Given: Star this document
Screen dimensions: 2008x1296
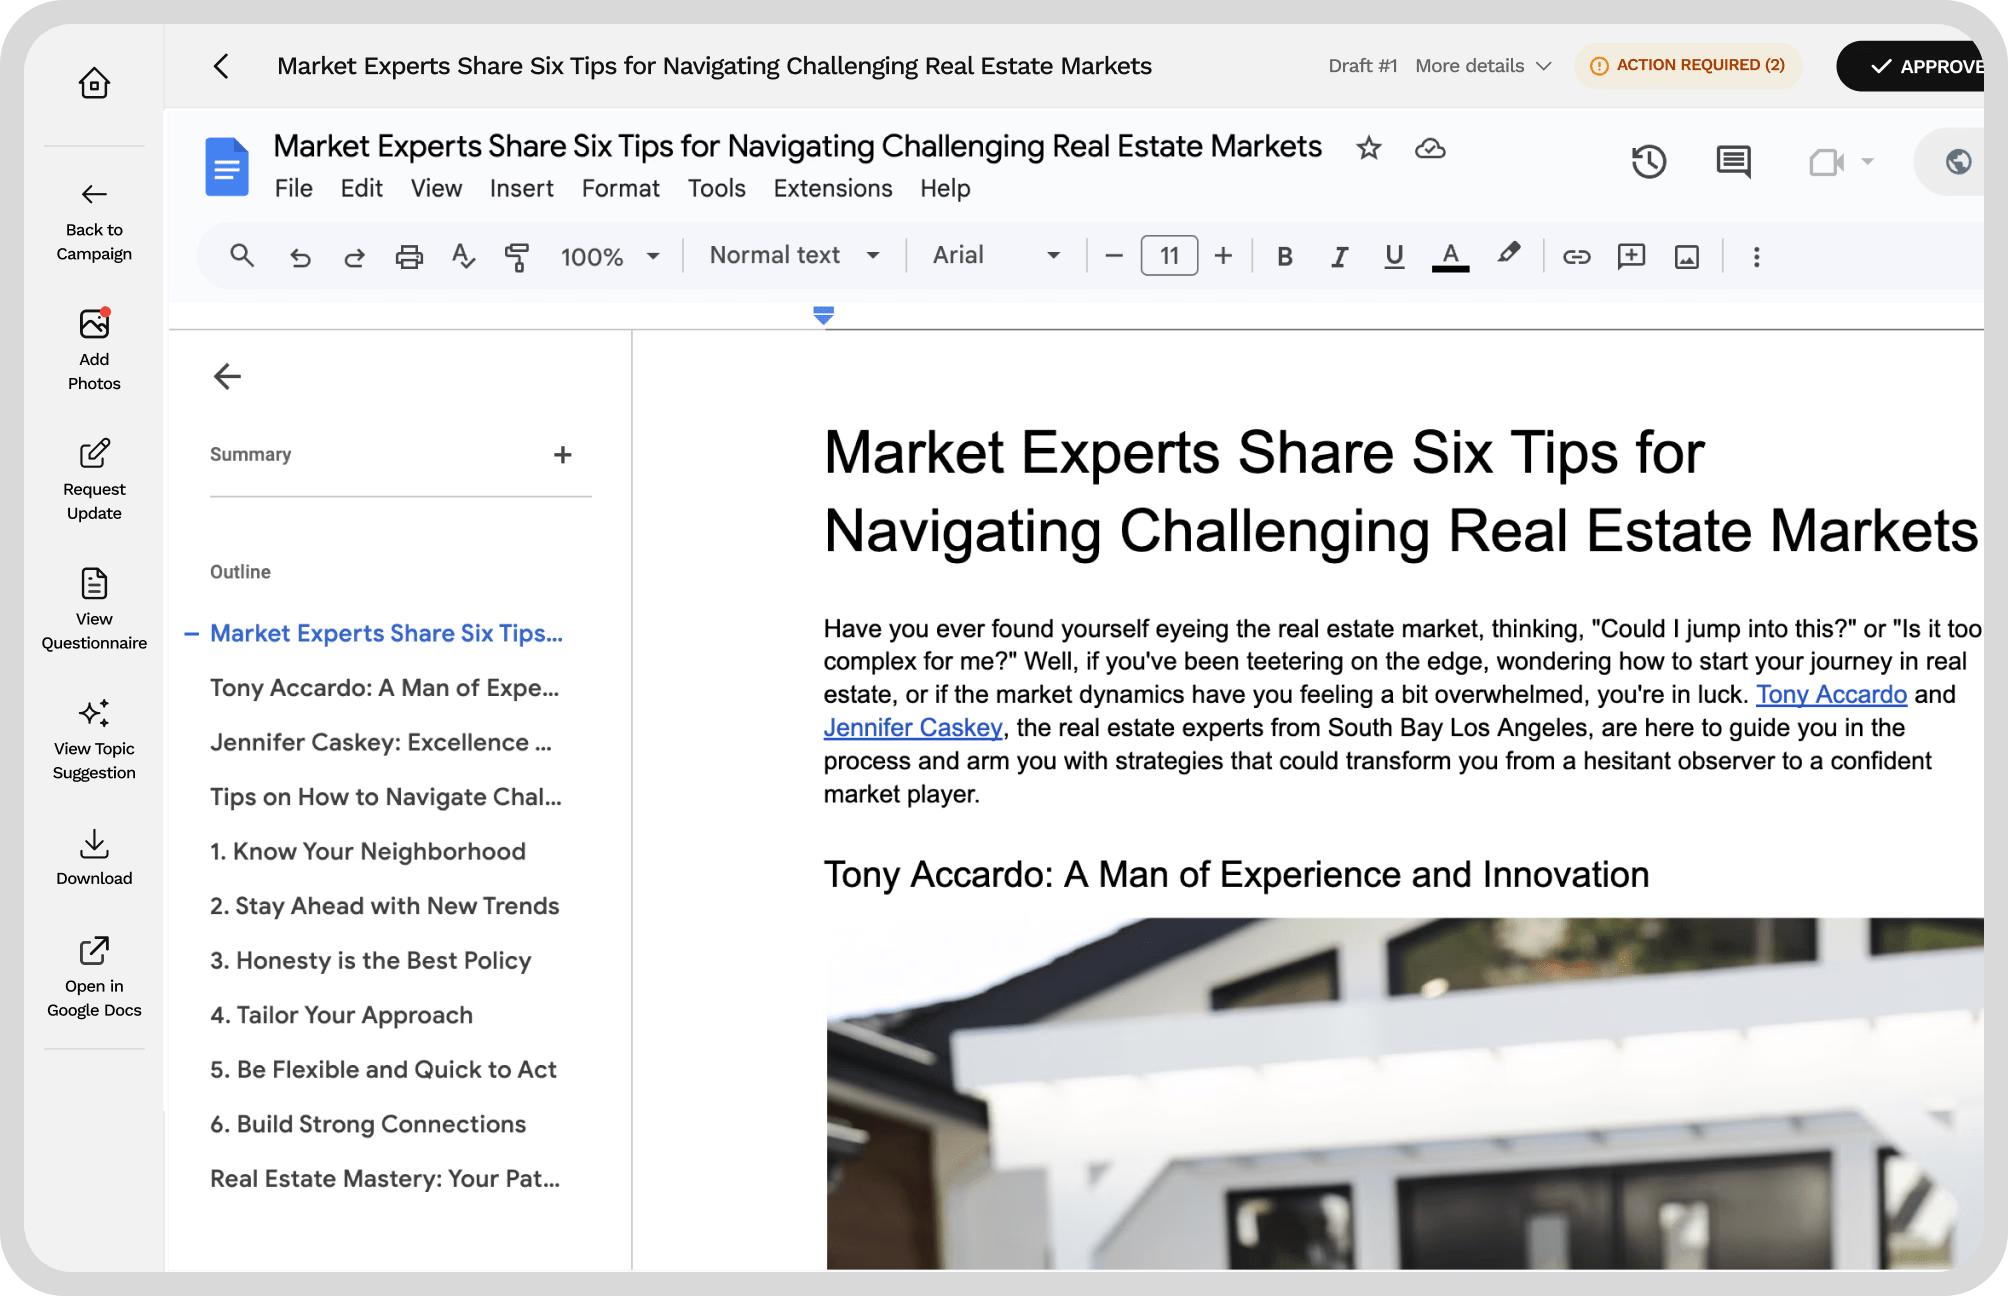Looking at the screenshot, I should click(x=1368, y=149).
